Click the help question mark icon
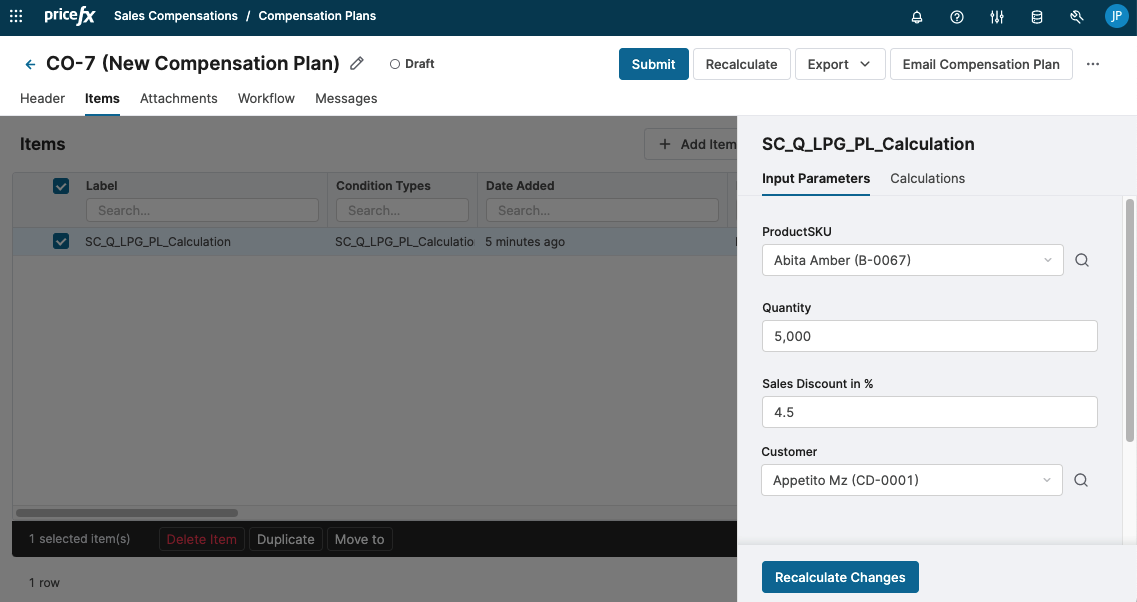The image size is (1137, 602). pyautogui.click(x=957, y=17)
